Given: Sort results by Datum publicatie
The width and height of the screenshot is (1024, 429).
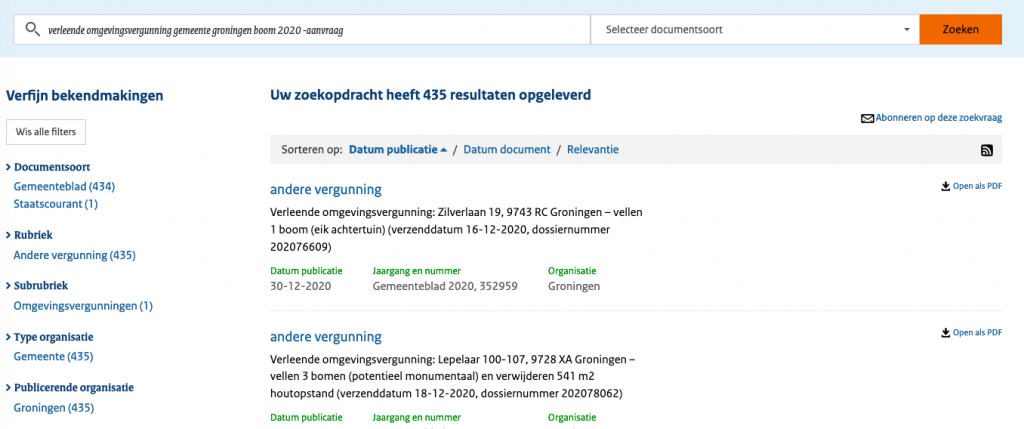Looking at the screenshot, I should click(393, 150).
